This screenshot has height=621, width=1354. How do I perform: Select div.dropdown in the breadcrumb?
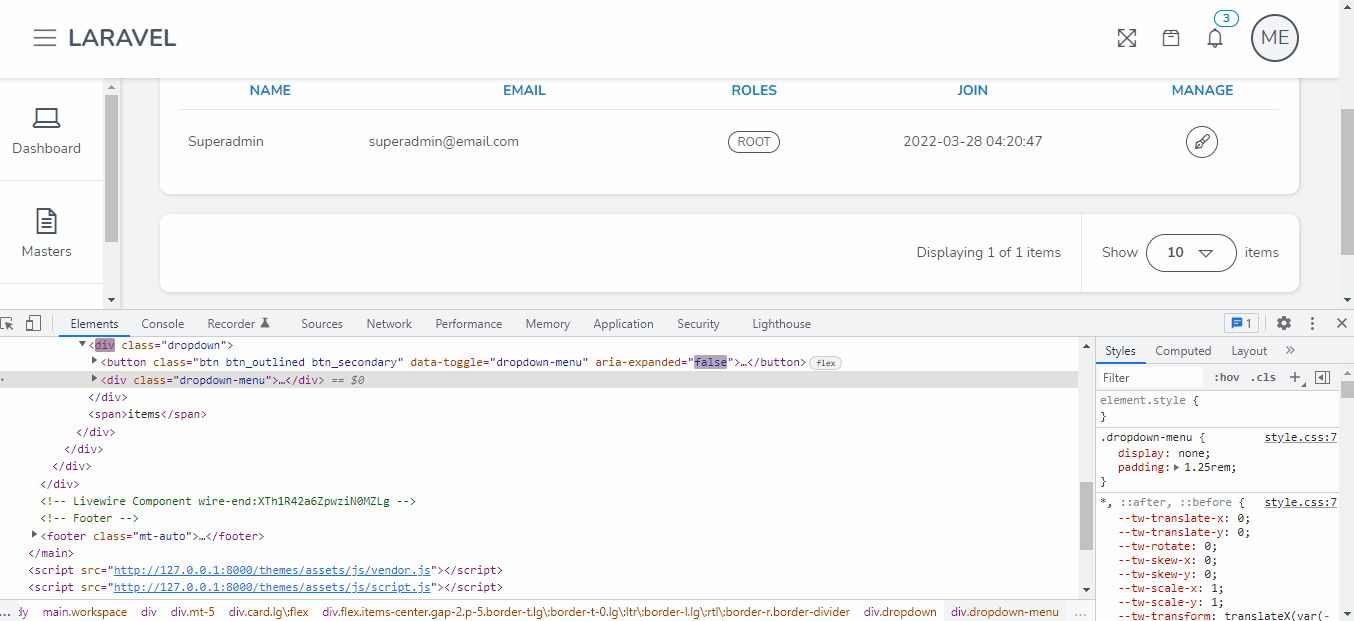(x=900, y=612)
